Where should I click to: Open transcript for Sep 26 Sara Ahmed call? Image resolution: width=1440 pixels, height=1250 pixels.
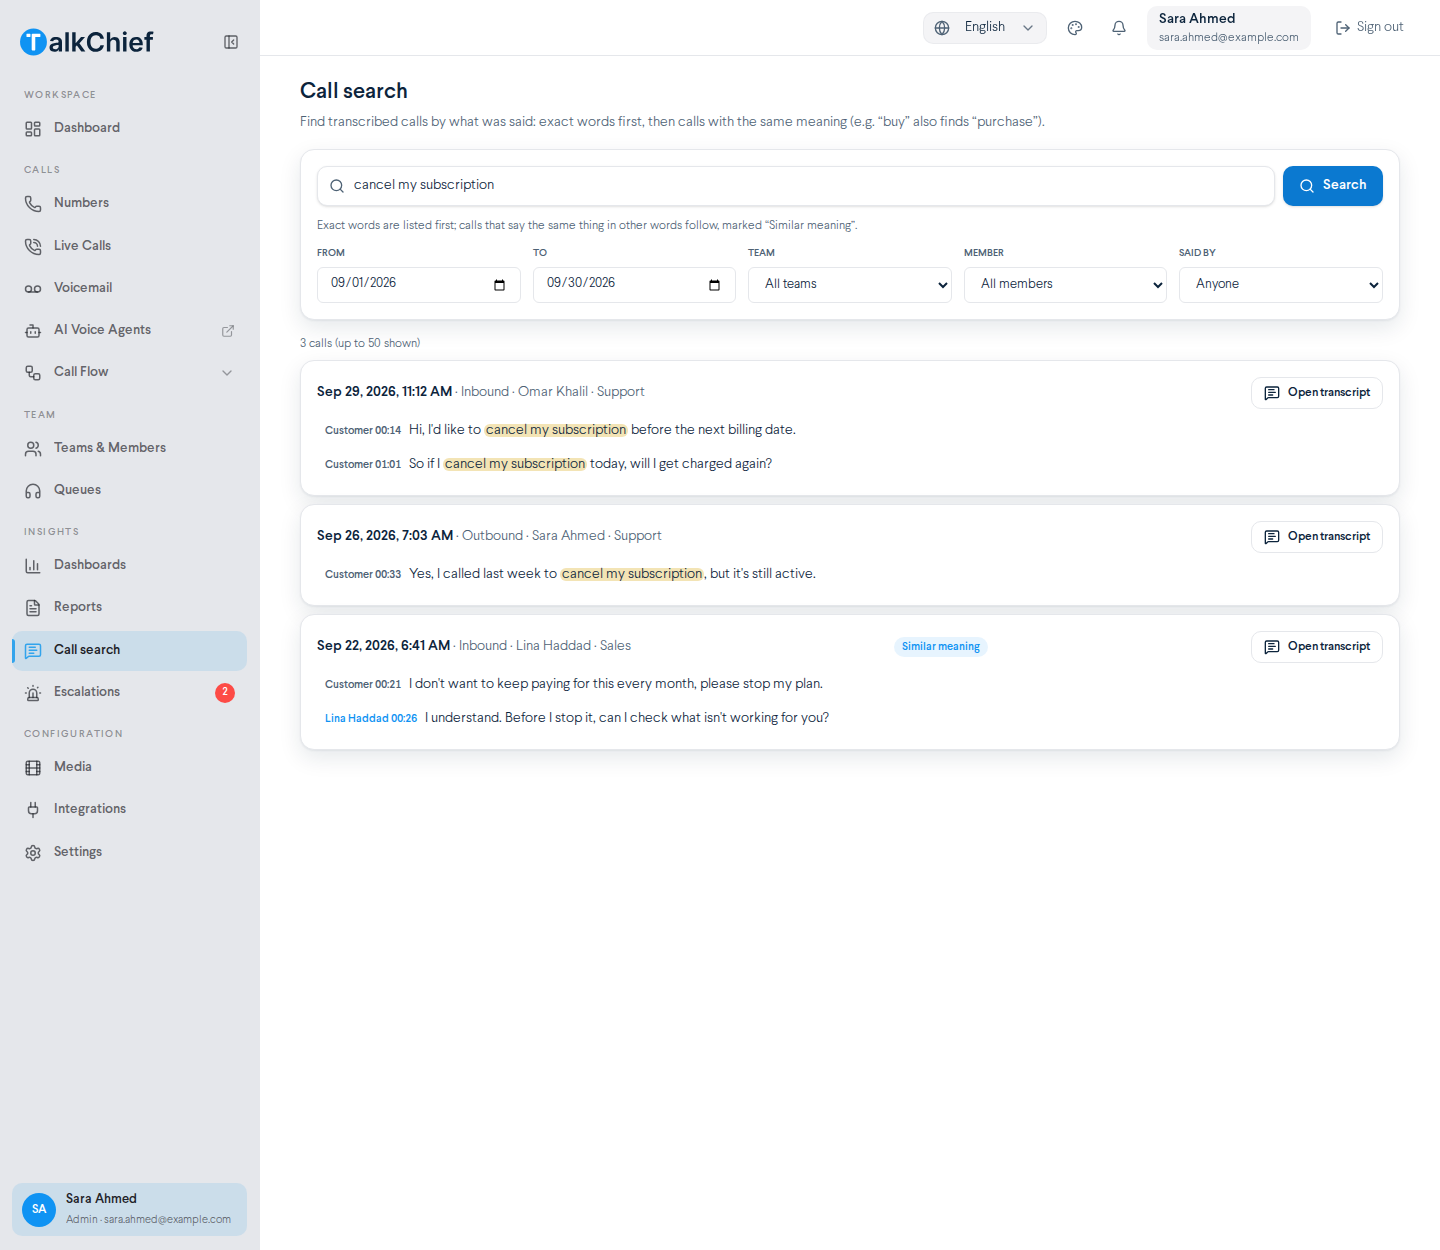click(x=1317, y=537)
